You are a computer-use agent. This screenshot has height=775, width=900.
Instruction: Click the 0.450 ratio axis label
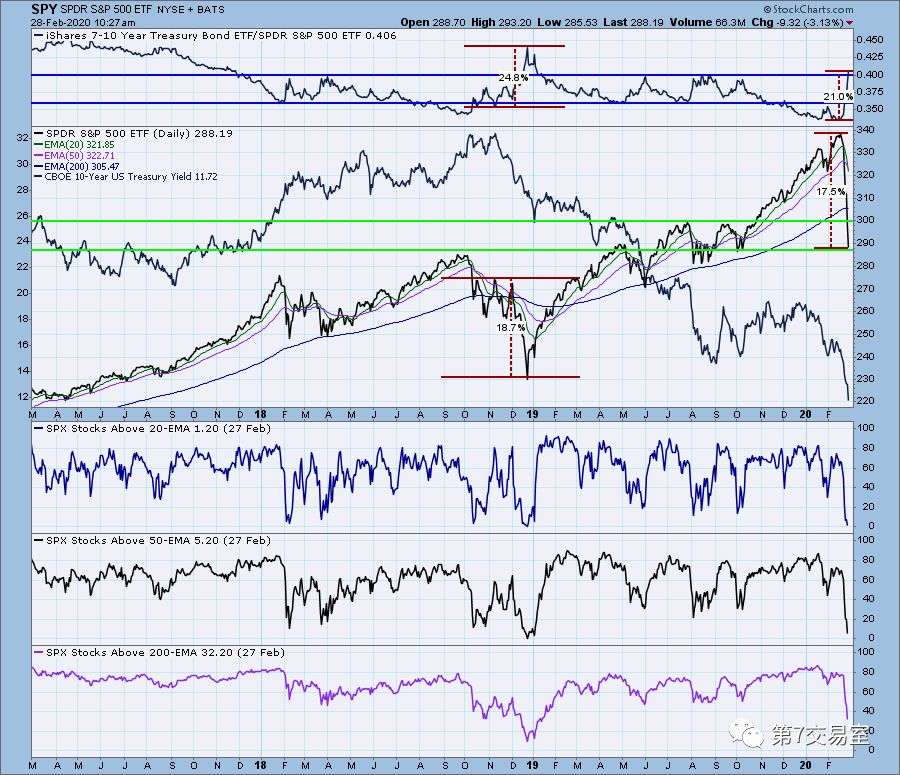pos(870,40)
